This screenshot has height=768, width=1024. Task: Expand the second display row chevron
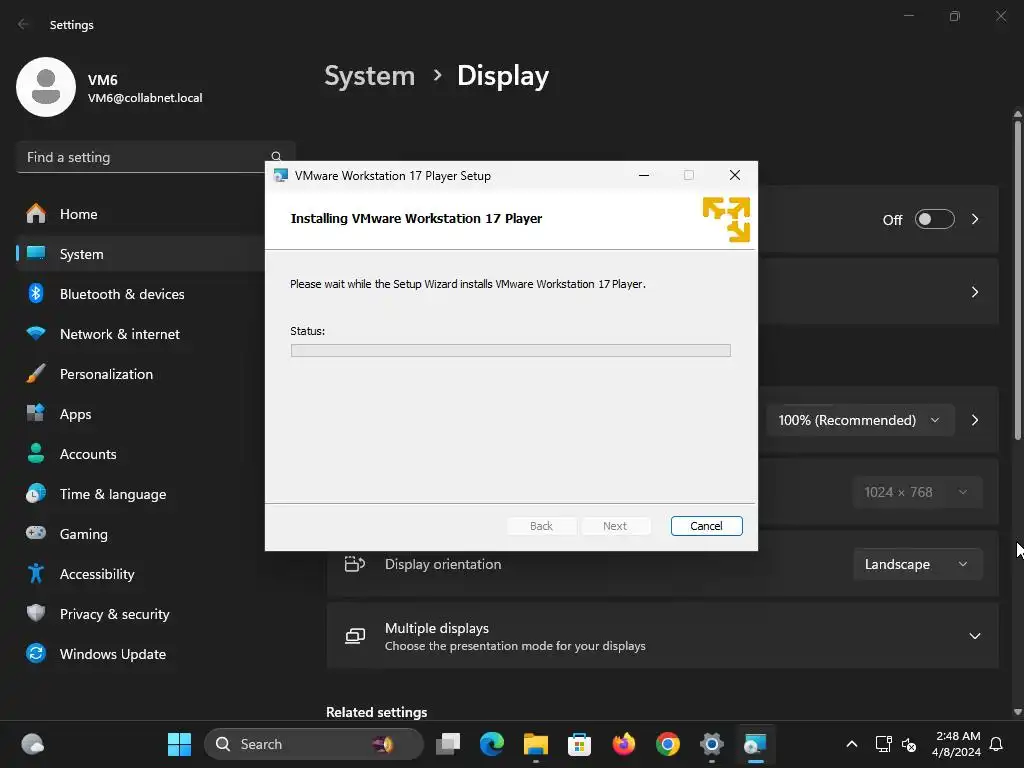[x=974, y=292]
